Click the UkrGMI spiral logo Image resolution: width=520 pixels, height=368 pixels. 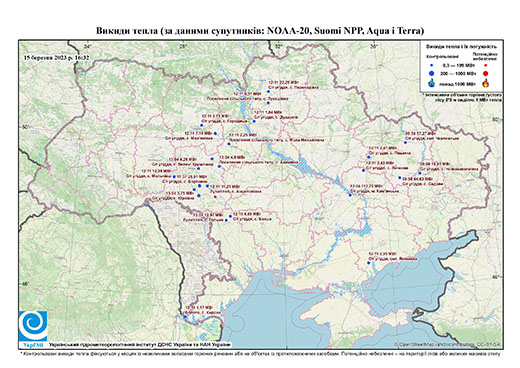click(x=33, y=326)
